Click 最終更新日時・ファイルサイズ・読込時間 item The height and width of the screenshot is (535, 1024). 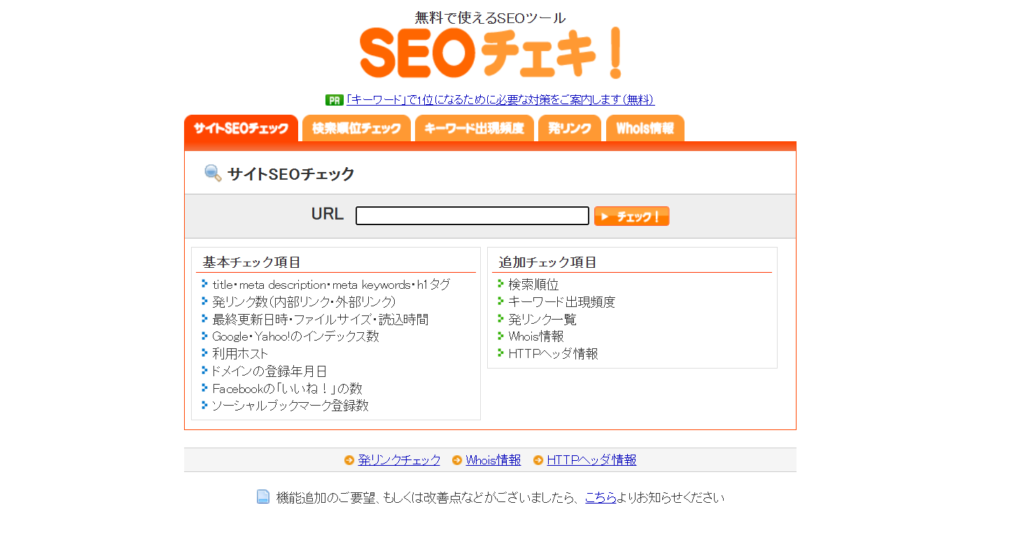[320, 319]
